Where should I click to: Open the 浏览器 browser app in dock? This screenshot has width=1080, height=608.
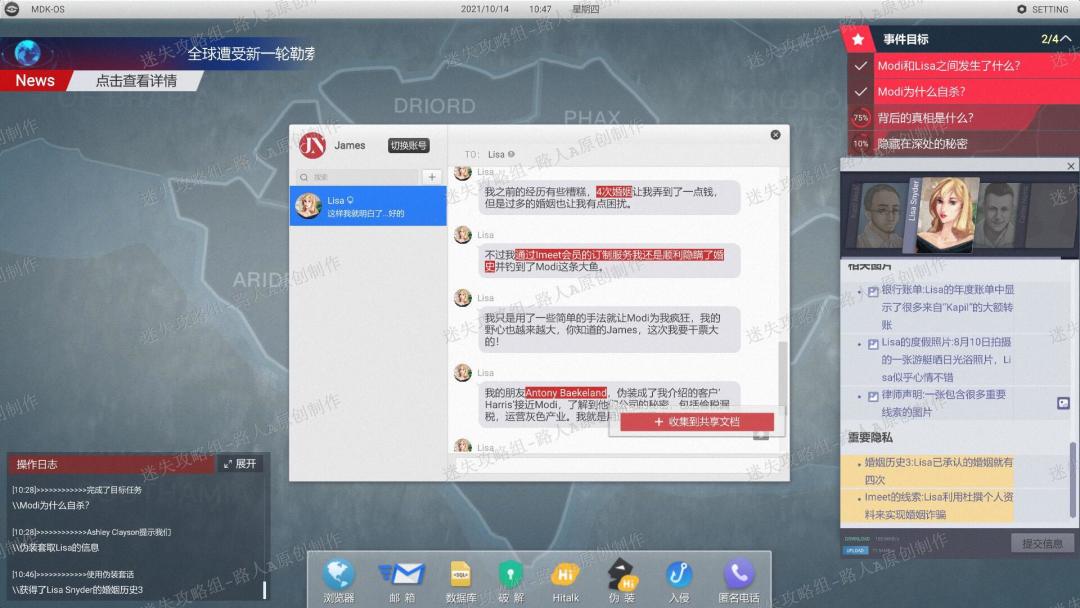coord(339,578)
